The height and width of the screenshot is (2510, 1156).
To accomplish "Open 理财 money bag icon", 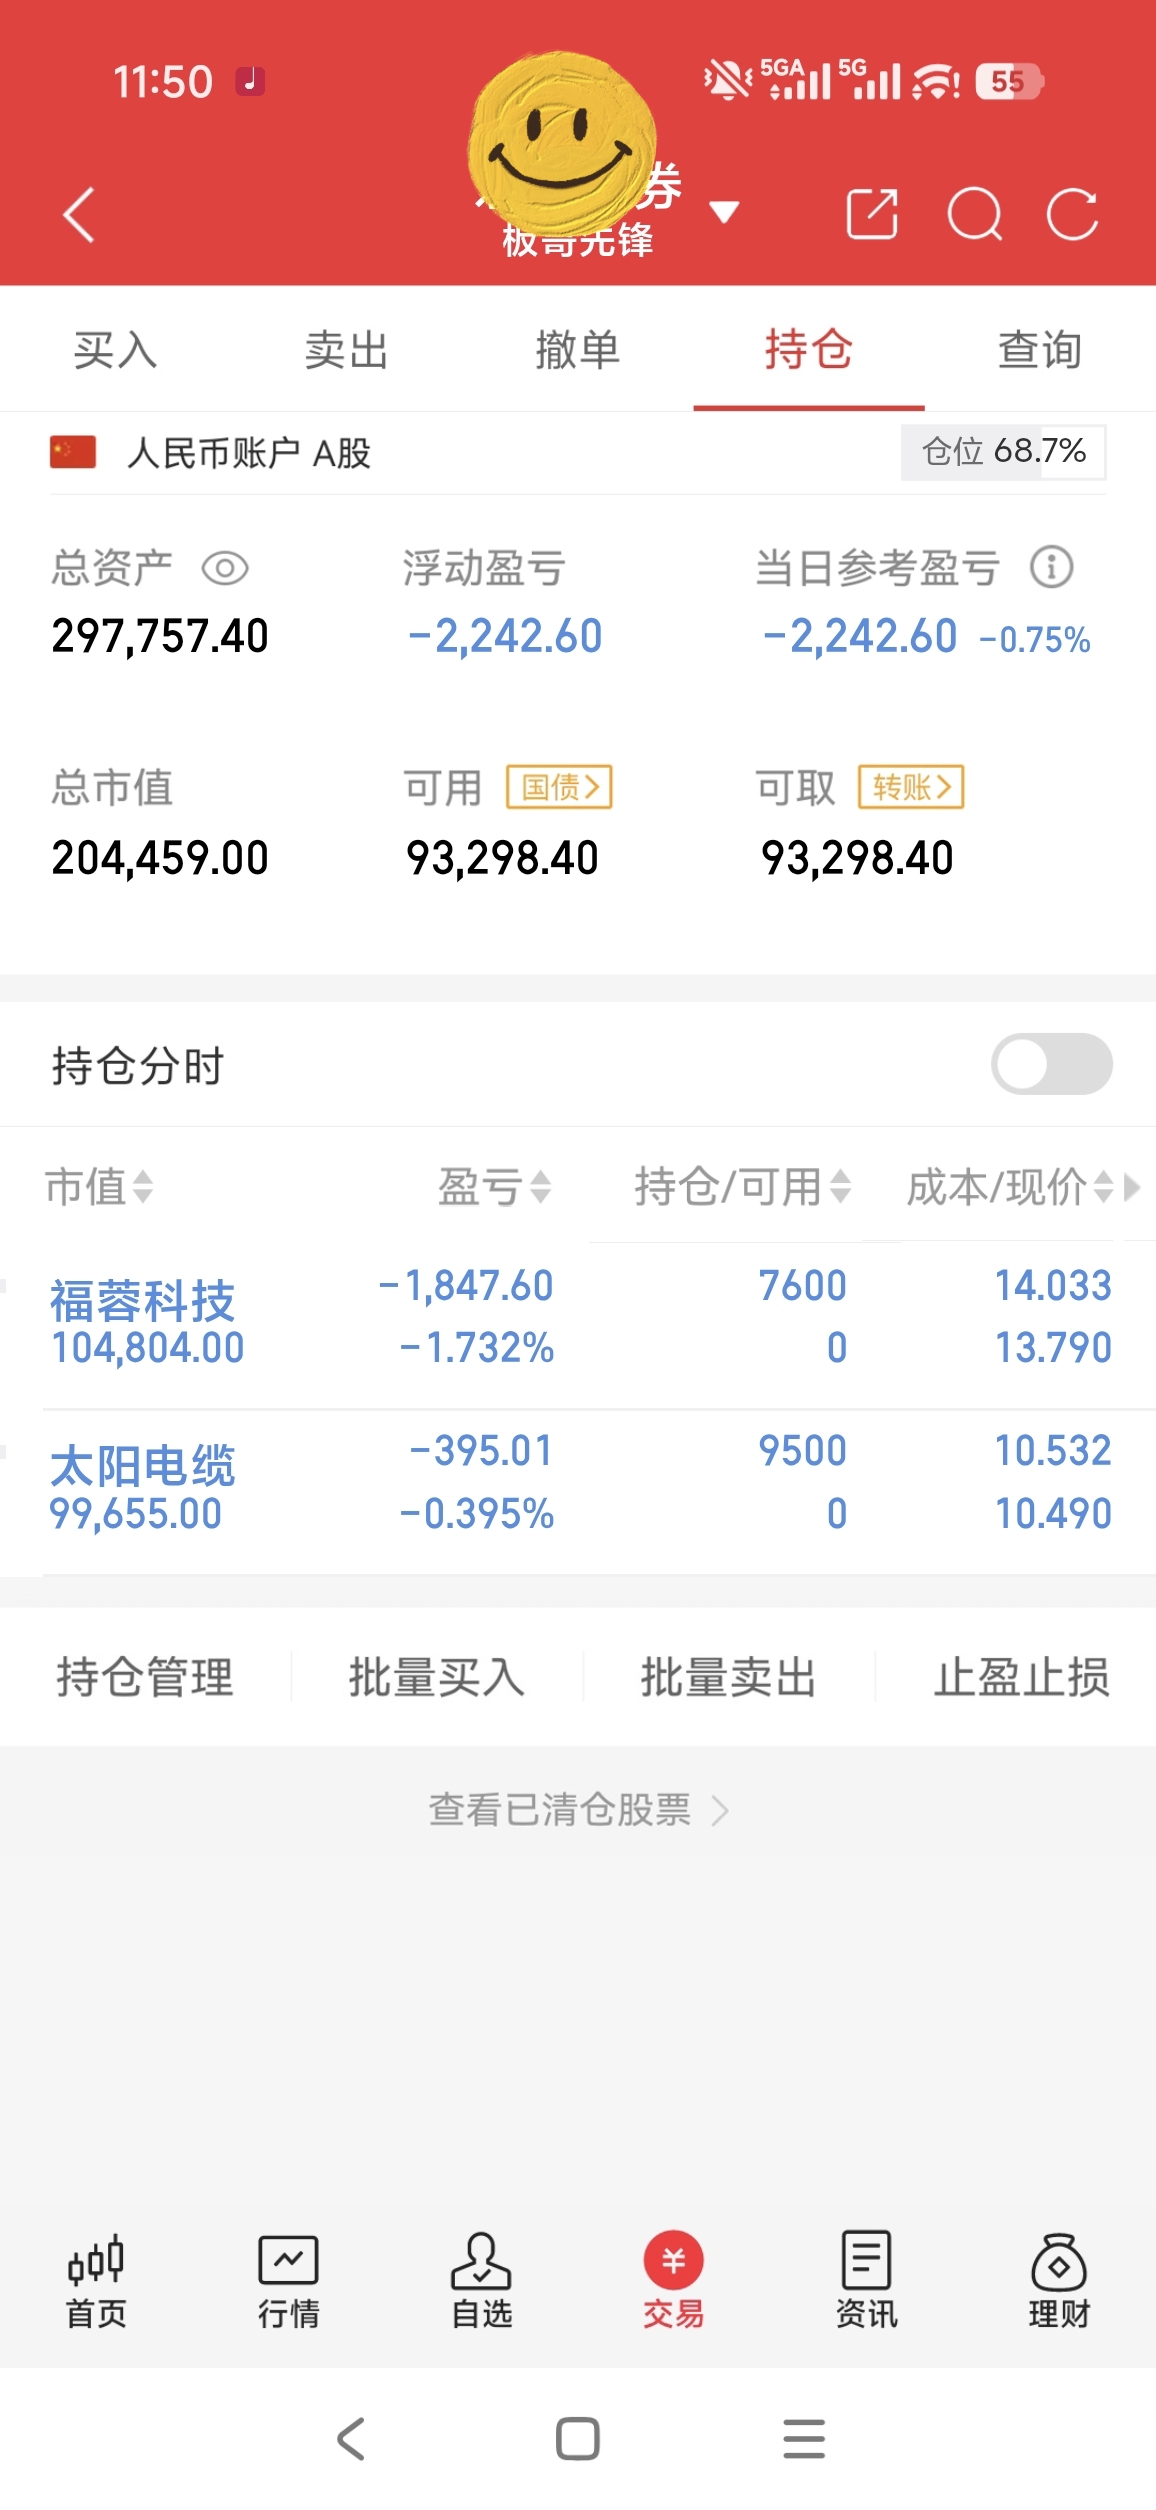I will tap(1059, 2280).
